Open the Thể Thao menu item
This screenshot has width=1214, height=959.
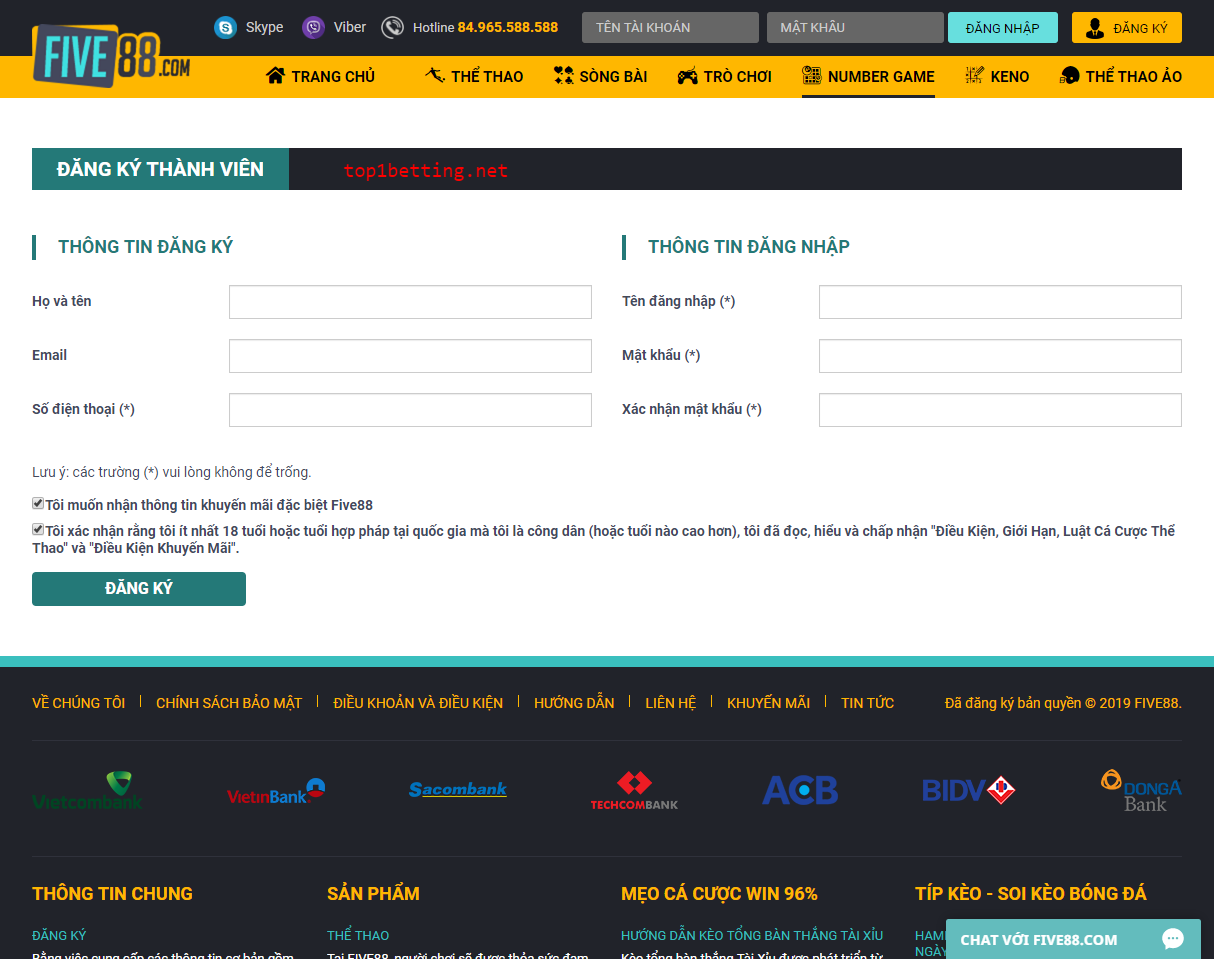tap(474, 76)
